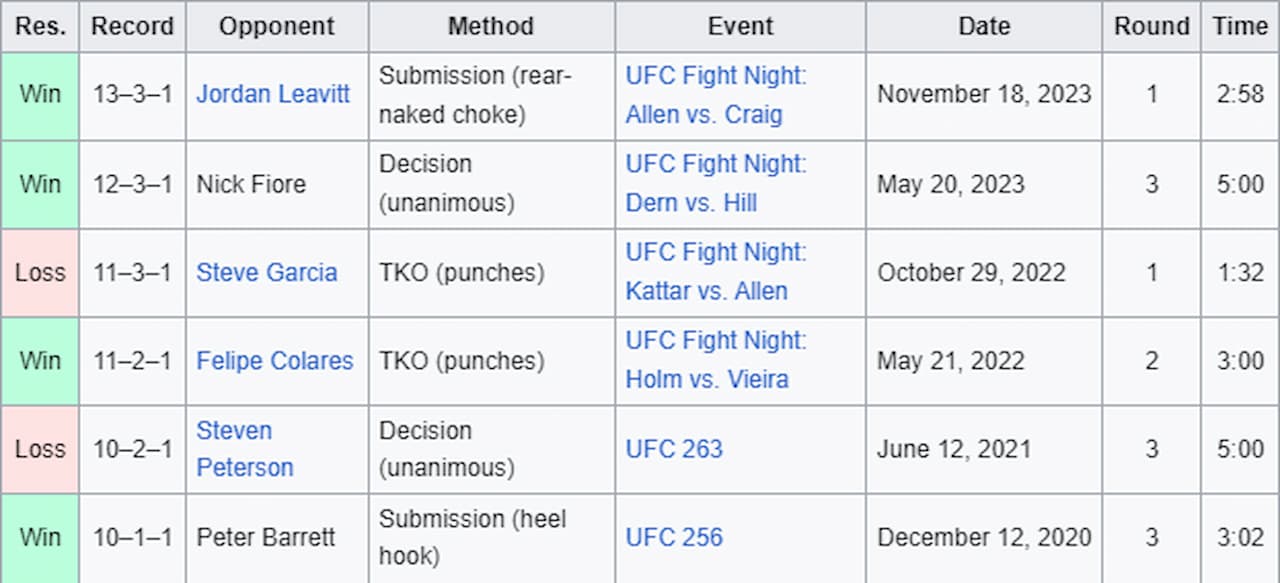This screenshot has height=583, width=1280.
Task: Select the Event column header
Action: (740, 26)
